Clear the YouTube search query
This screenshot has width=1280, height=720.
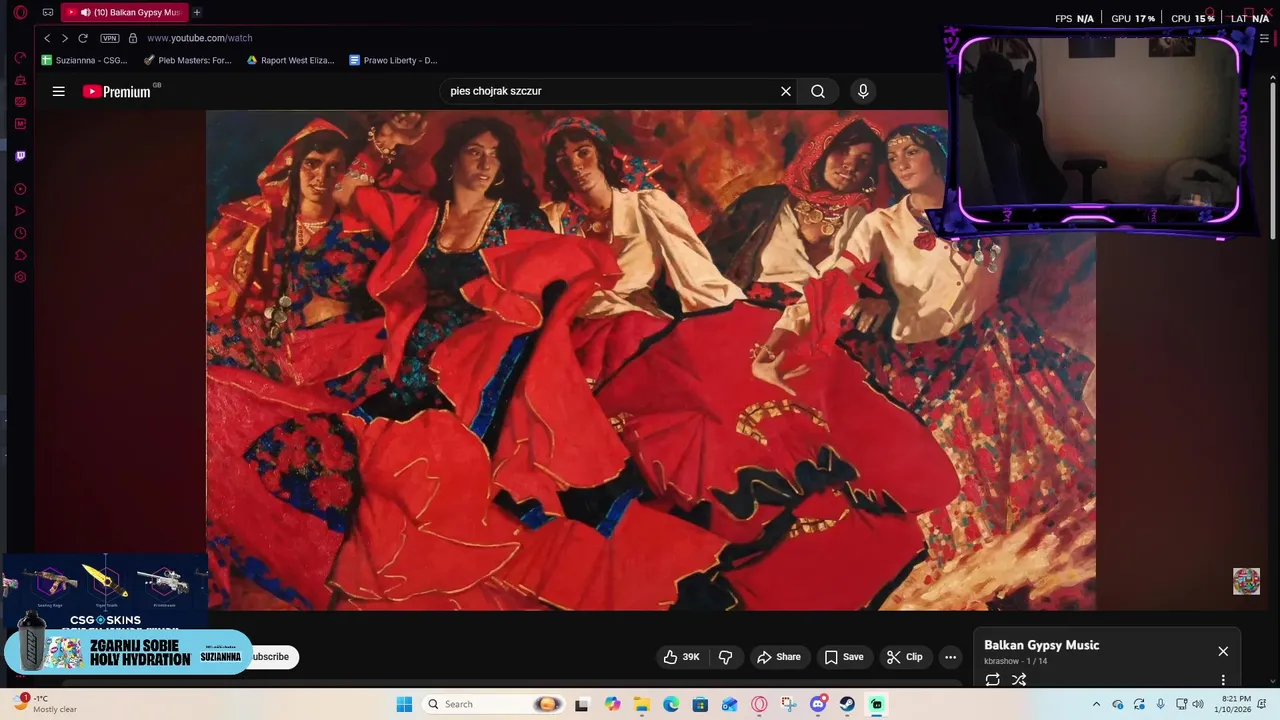(786, 91)
